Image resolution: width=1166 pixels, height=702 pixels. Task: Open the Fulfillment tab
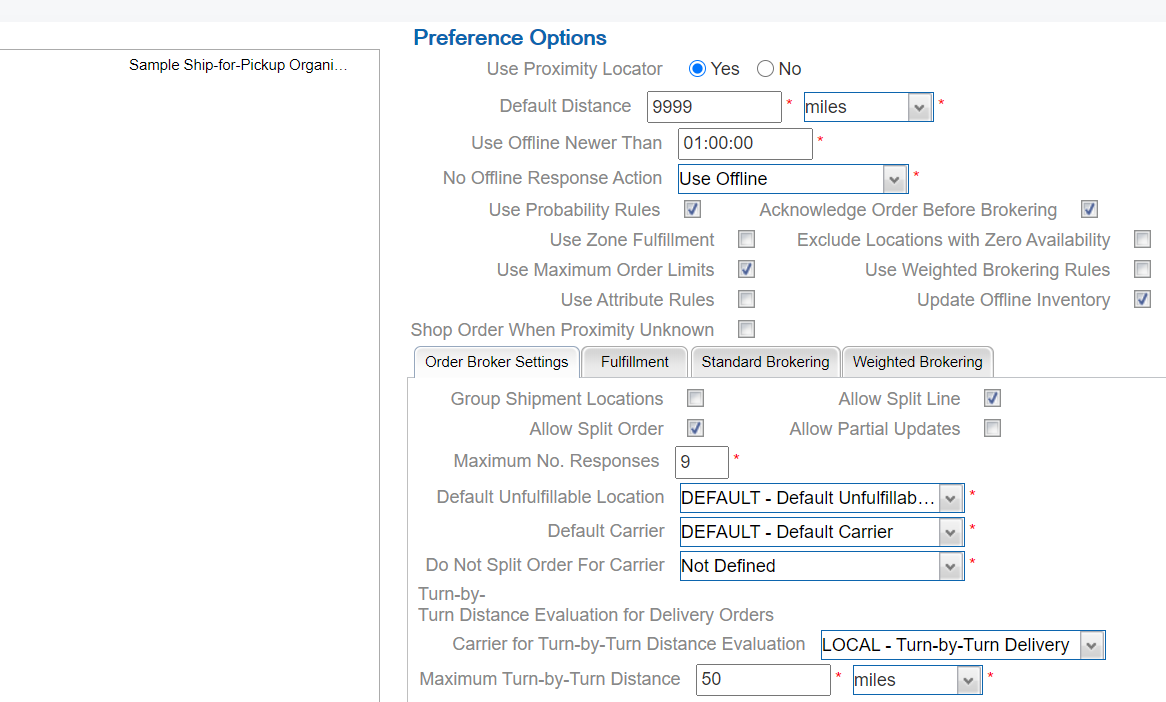[634, 362]
